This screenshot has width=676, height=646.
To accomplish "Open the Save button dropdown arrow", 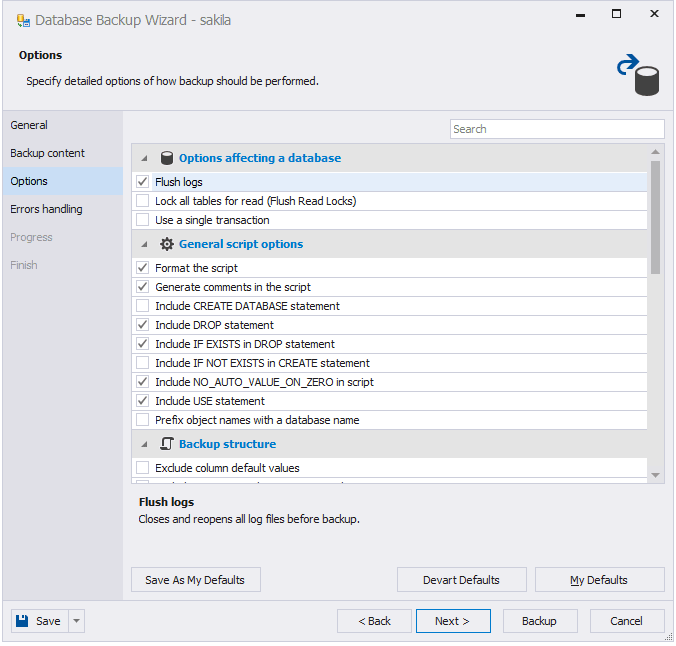I will coord(76,621).
